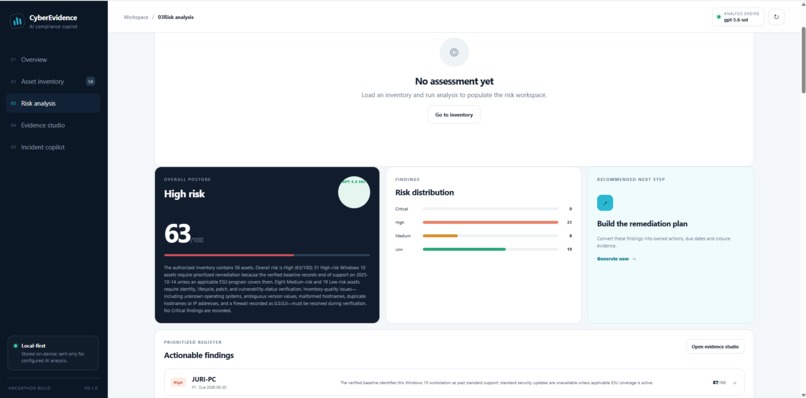Image resolution: width=806 pixels, height=398 pixels.
Task: Click the No assessment yet heading
Action: (x=454, y=81)
